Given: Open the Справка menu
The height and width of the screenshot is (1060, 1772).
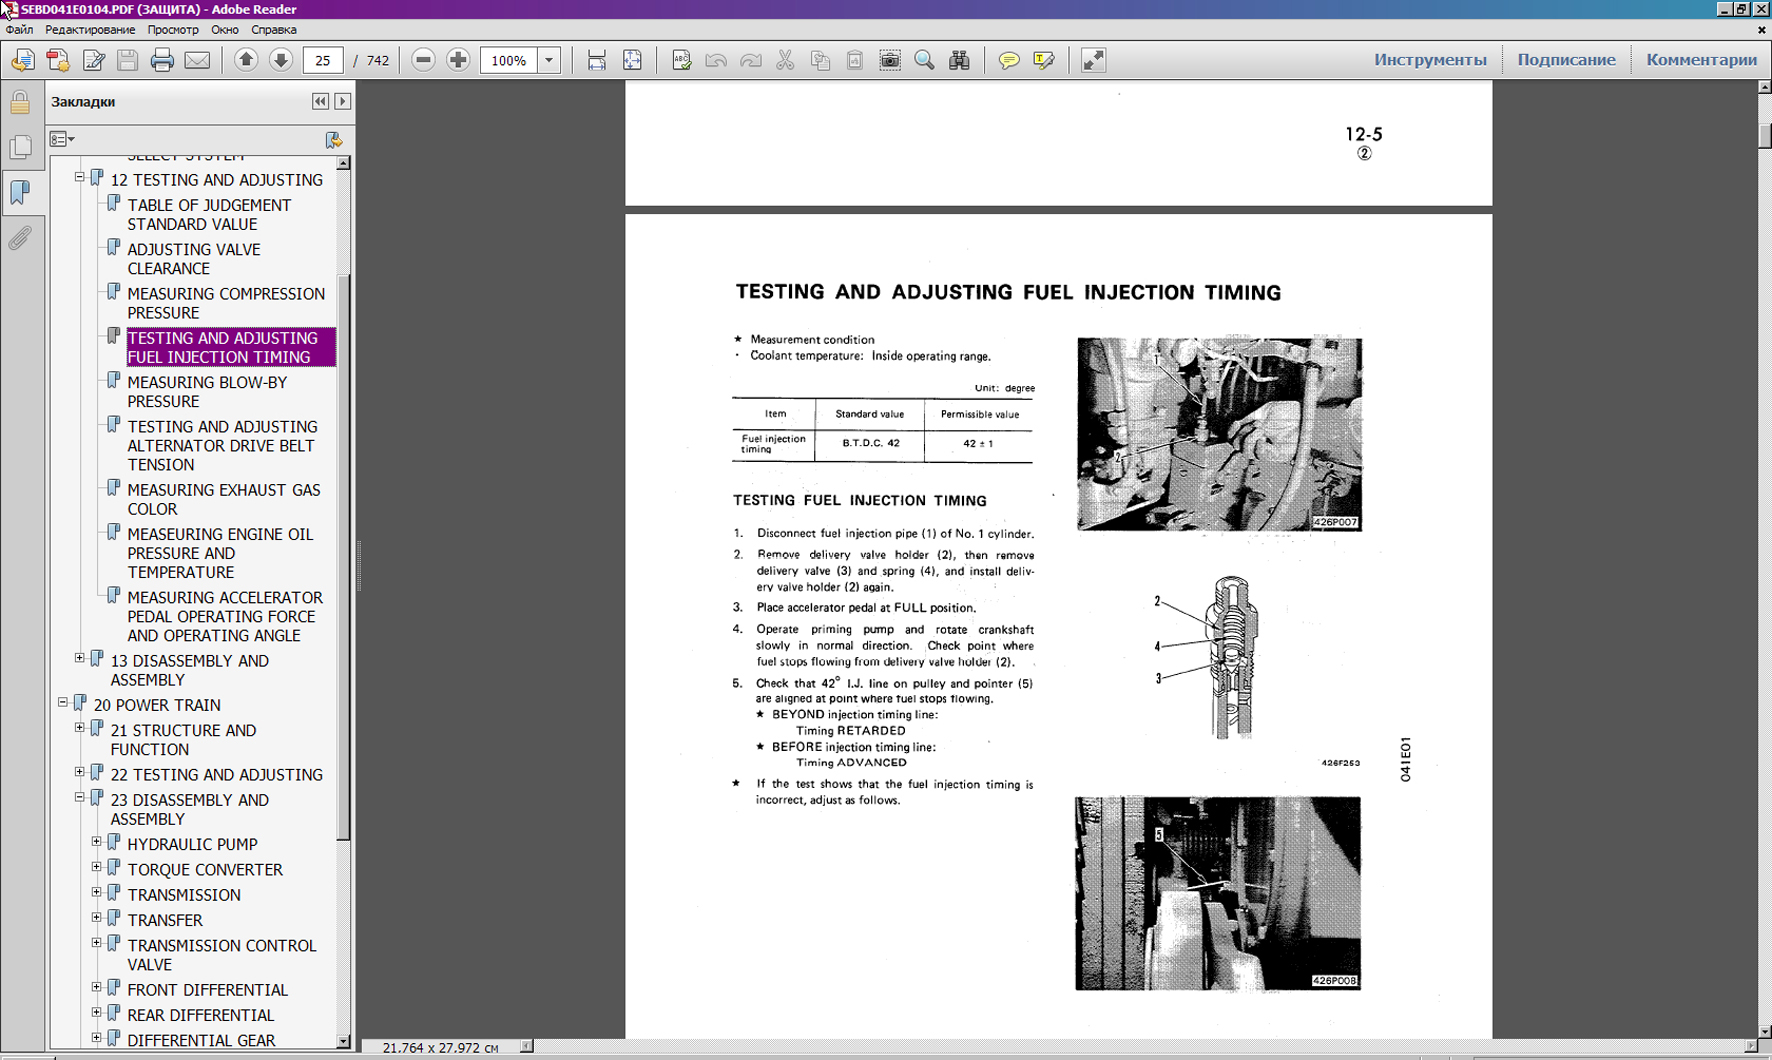Looking at the screenshot, I should [x=273, y=30].
